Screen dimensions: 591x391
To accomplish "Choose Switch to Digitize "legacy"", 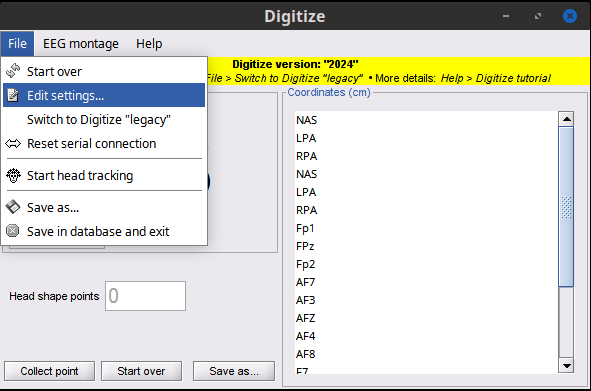I will [x=104, y=120].
